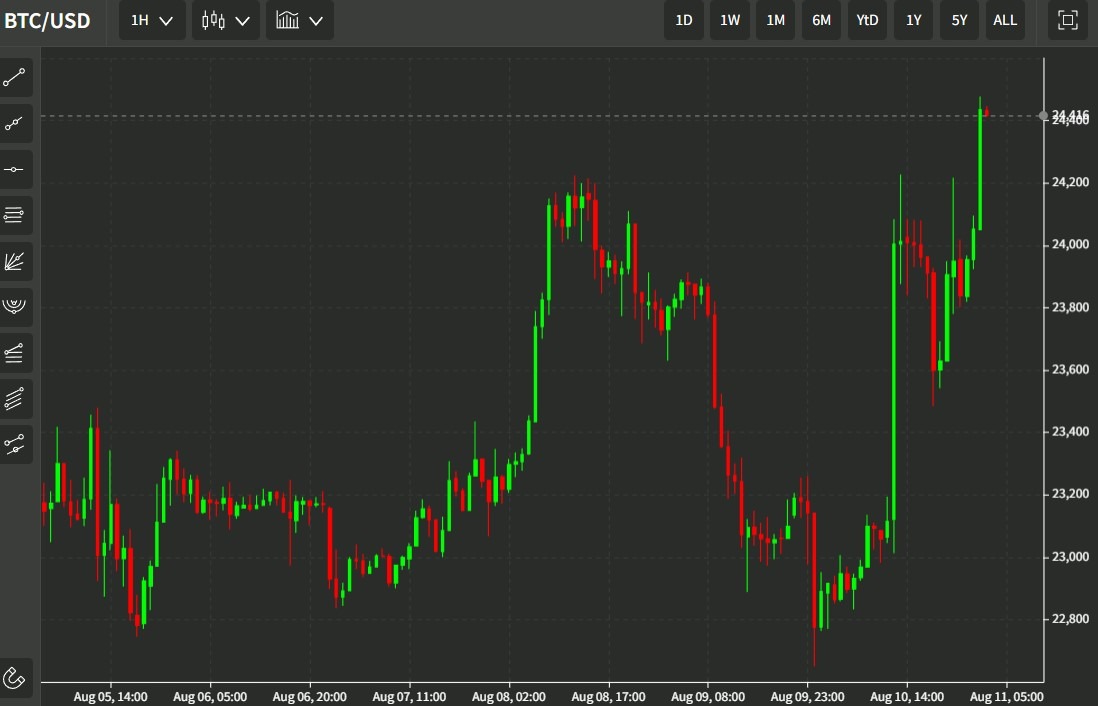Set chart range to 1M
The width and height of the screenshot is (1098, 706).
point(776,20)
